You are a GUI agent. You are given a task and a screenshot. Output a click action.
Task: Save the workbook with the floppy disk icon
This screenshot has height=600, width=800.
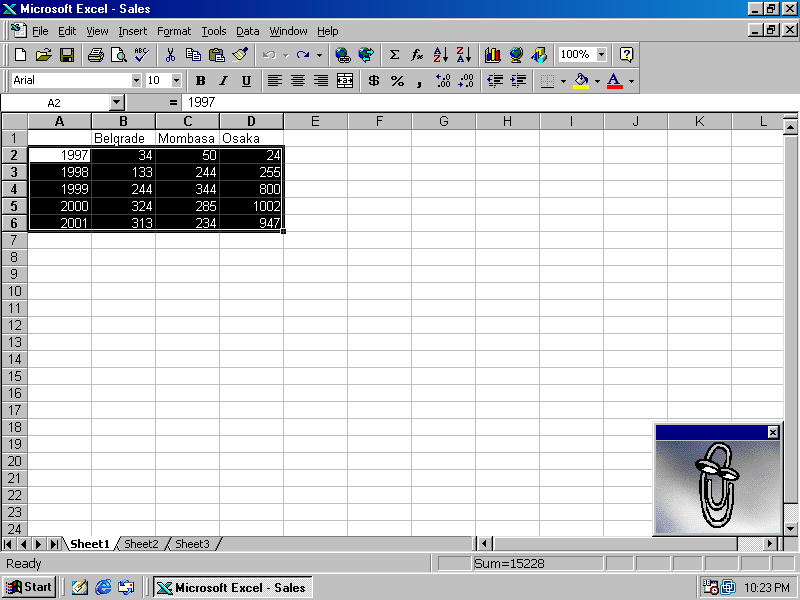tap(67, 55)
